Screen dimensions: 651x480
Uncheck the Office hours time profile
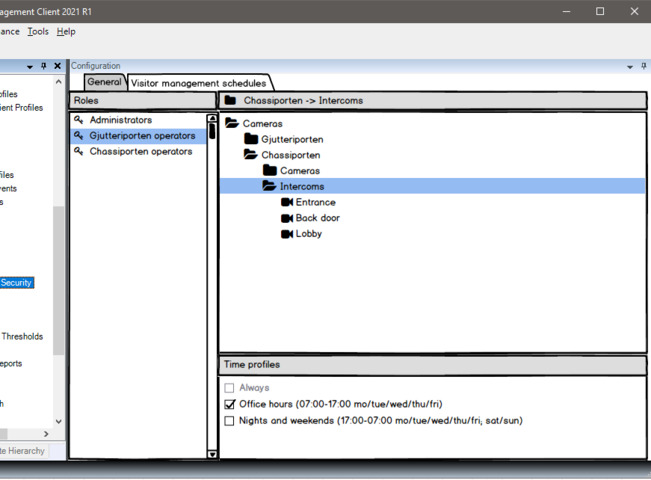pos(230,404)
